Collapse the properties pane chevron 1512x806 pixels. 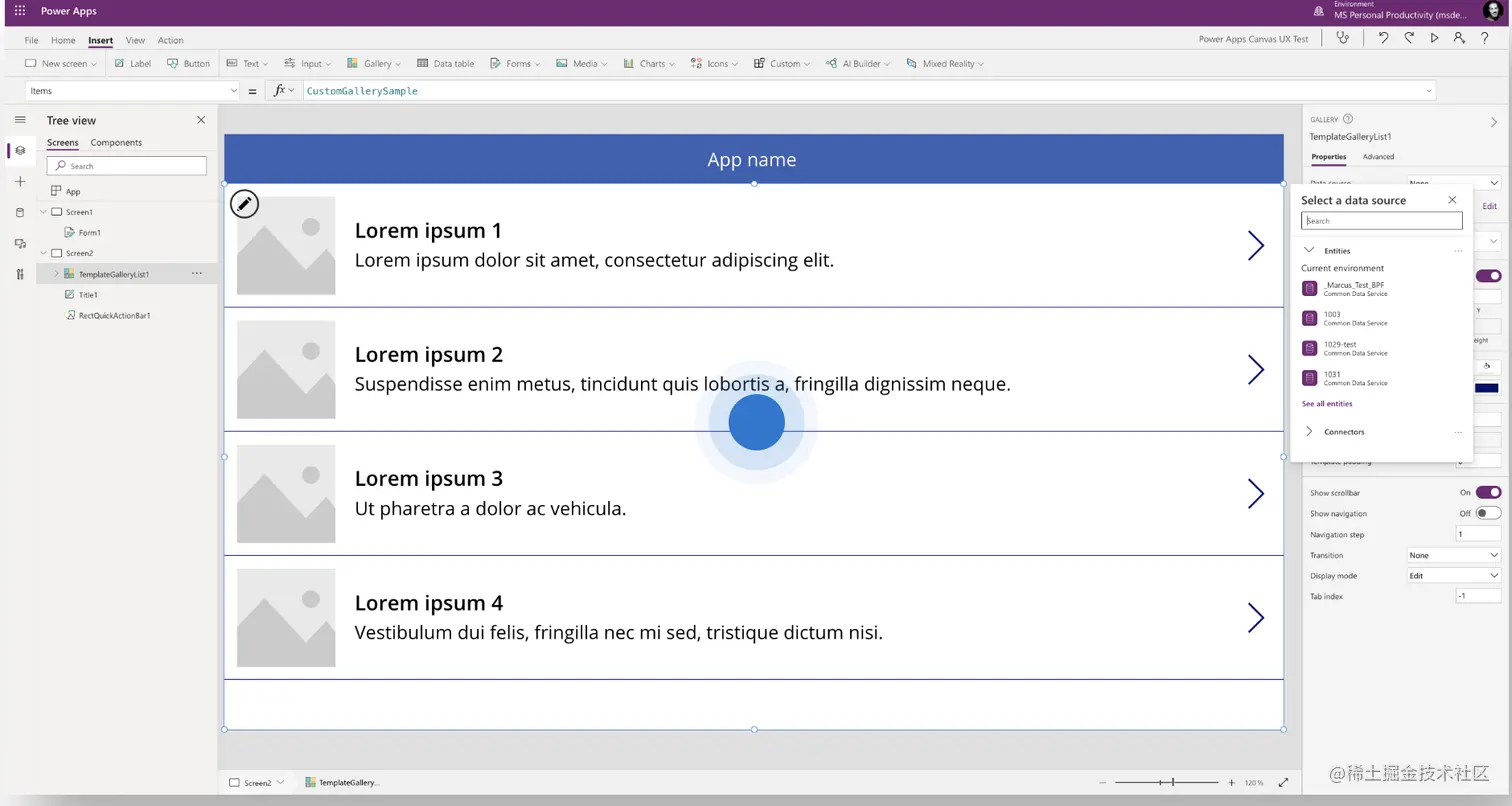pyautogui.click(x=1494, y=122)
